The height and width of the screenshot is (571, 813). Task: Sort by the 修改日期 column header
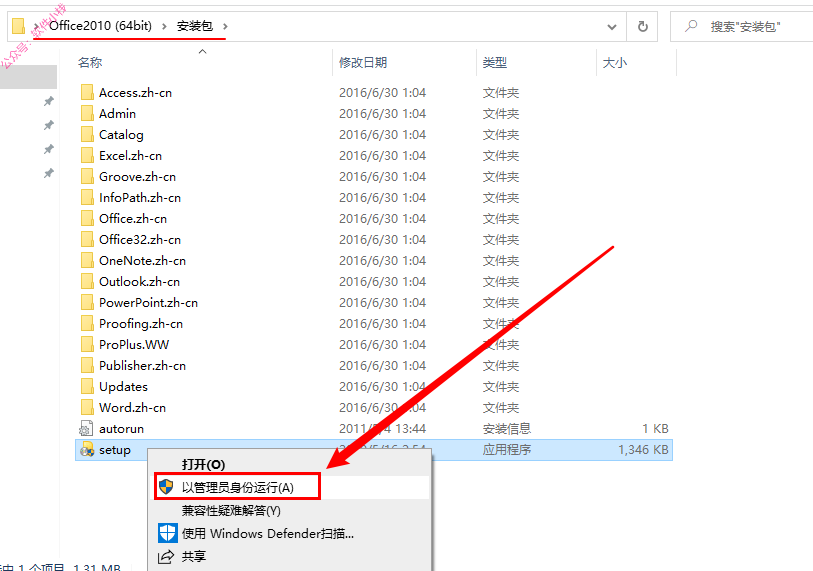coord(363,63)
